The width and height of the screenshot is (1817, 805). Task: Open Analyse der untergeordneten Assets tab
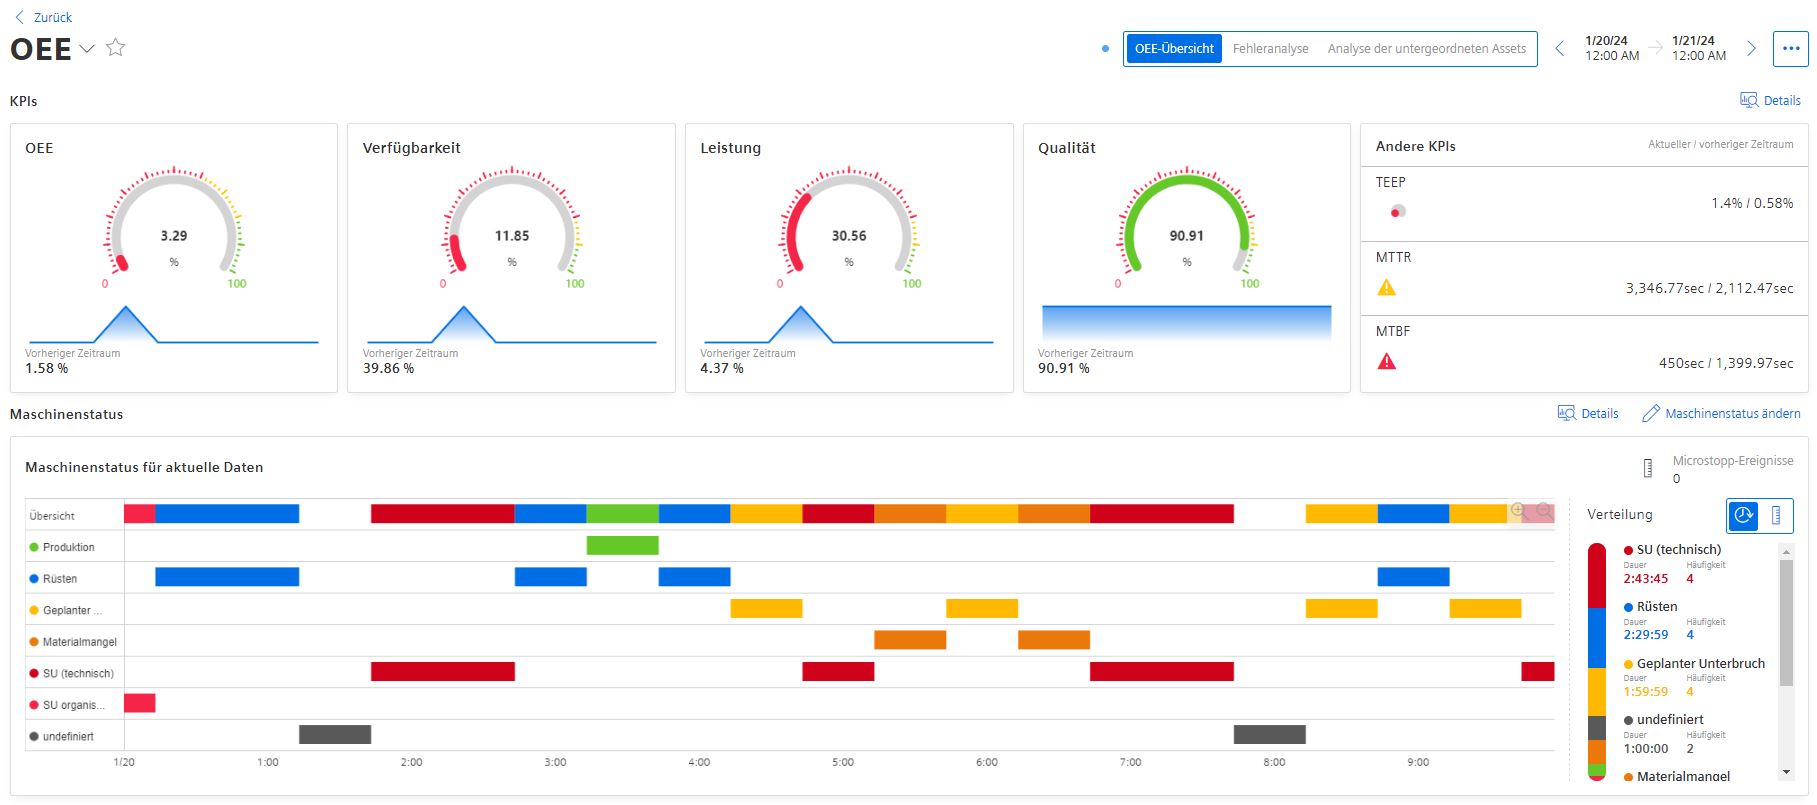pyautogui.click(x=1426, y=48)
